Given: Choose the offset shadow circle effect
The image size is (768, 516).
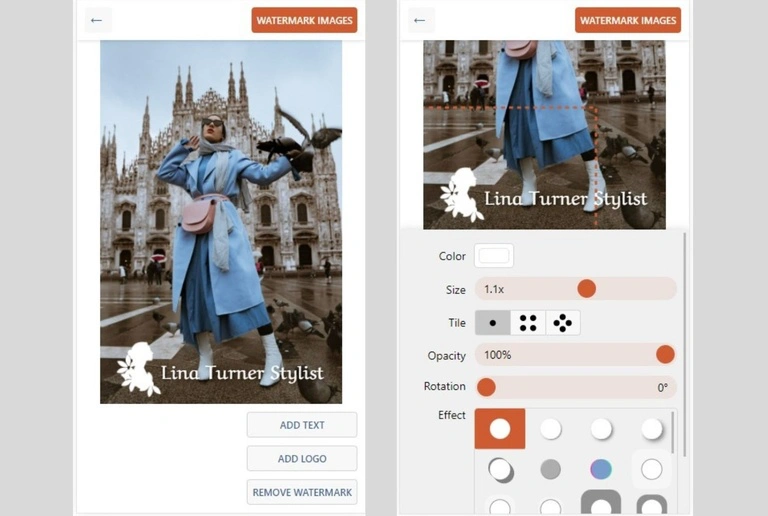Looking at the screenshot, I should coord(501,470).
